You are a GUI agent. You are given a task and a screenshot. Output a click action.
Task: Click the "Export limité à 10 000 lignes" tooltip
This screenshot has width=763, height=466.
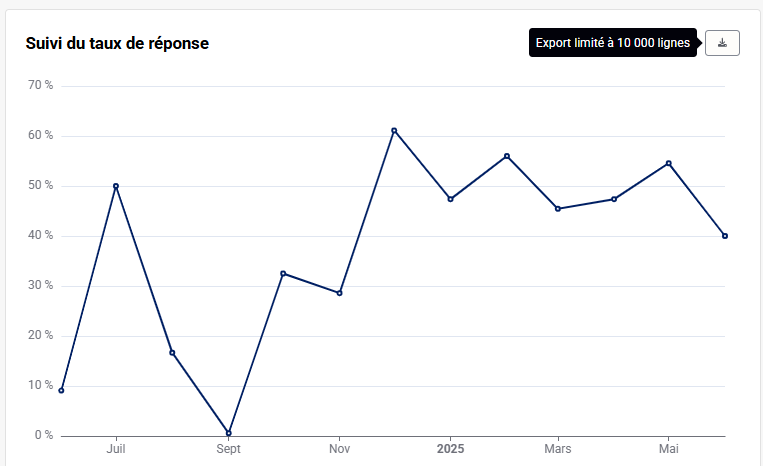click(x=612, y=43)
